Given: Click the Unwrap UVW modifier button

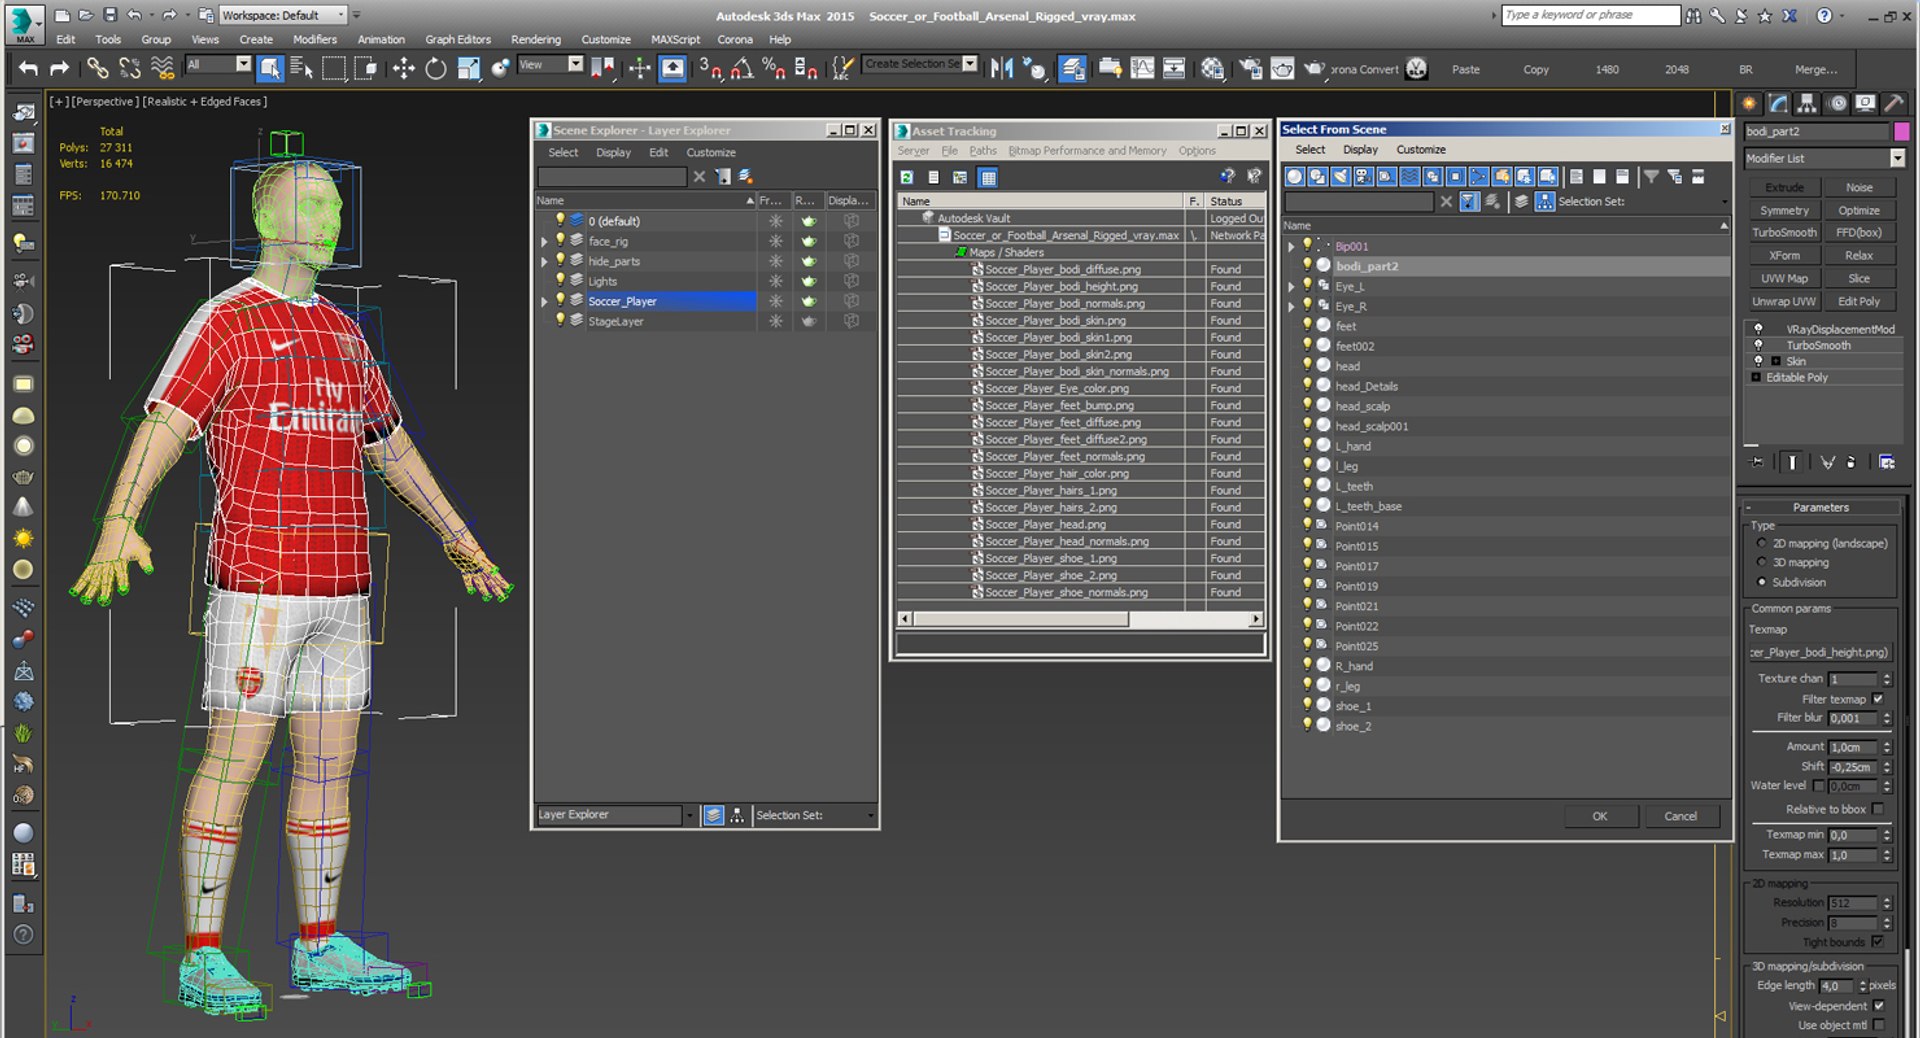Looking at the screenshot, I should pyautogui.click(x=1783, y=301).
